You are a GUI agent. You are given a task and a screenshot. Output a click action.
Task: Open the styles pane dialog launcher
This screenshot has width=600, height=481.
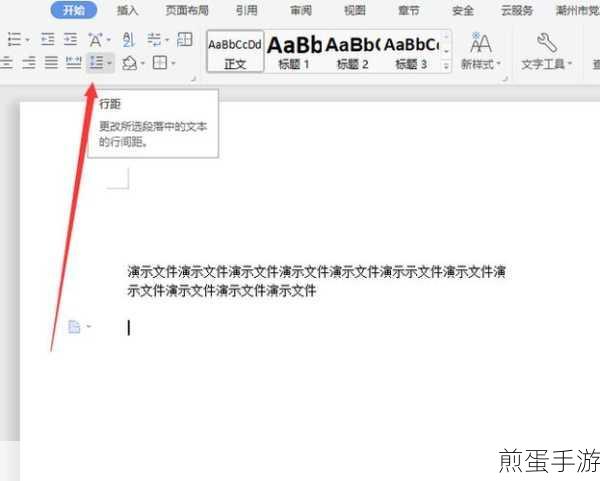tap(506, 78)
